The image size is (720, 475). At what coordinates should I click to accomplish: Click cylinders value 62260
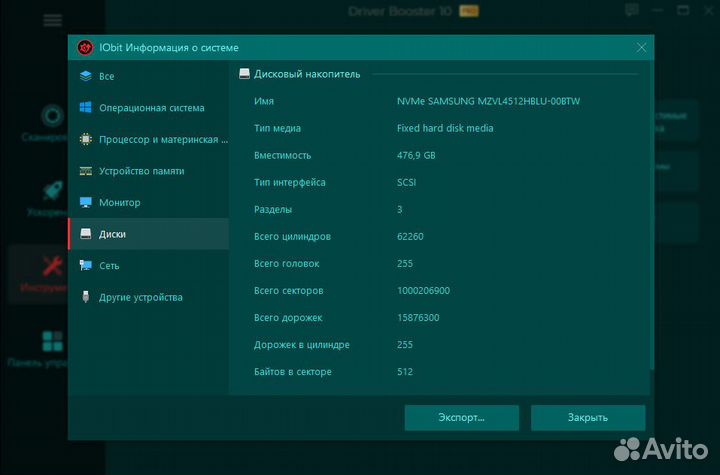pyautogui.click(x=410, y=237)
